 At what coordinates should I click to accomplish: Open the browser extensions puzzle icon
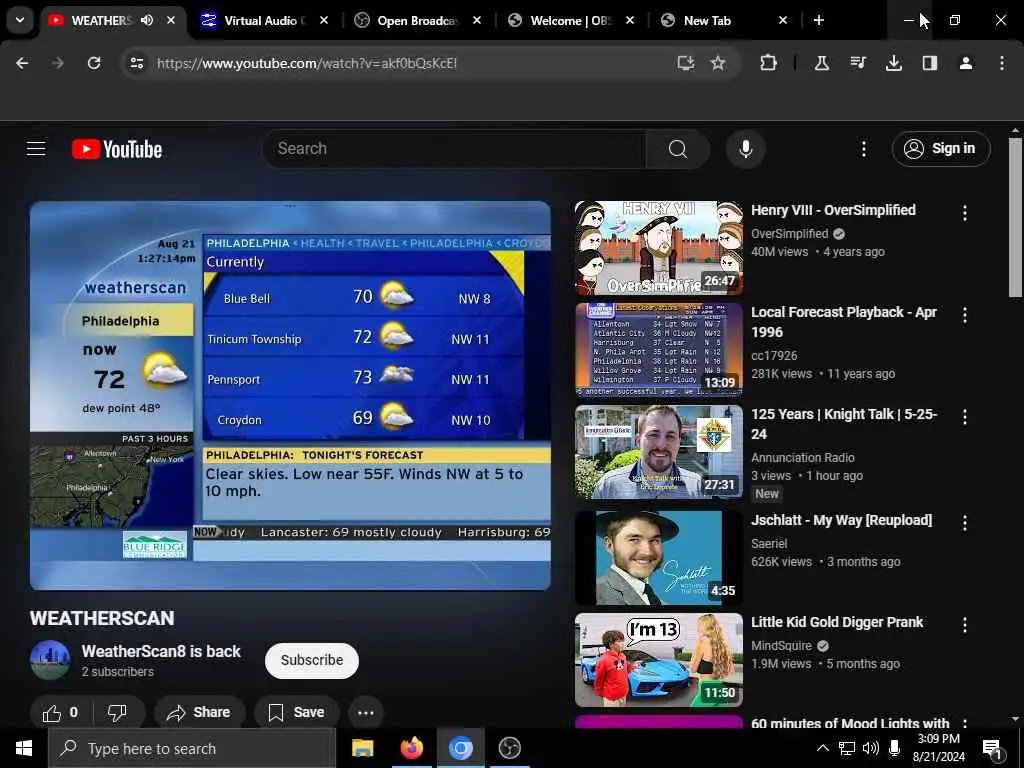click(769, 63)
